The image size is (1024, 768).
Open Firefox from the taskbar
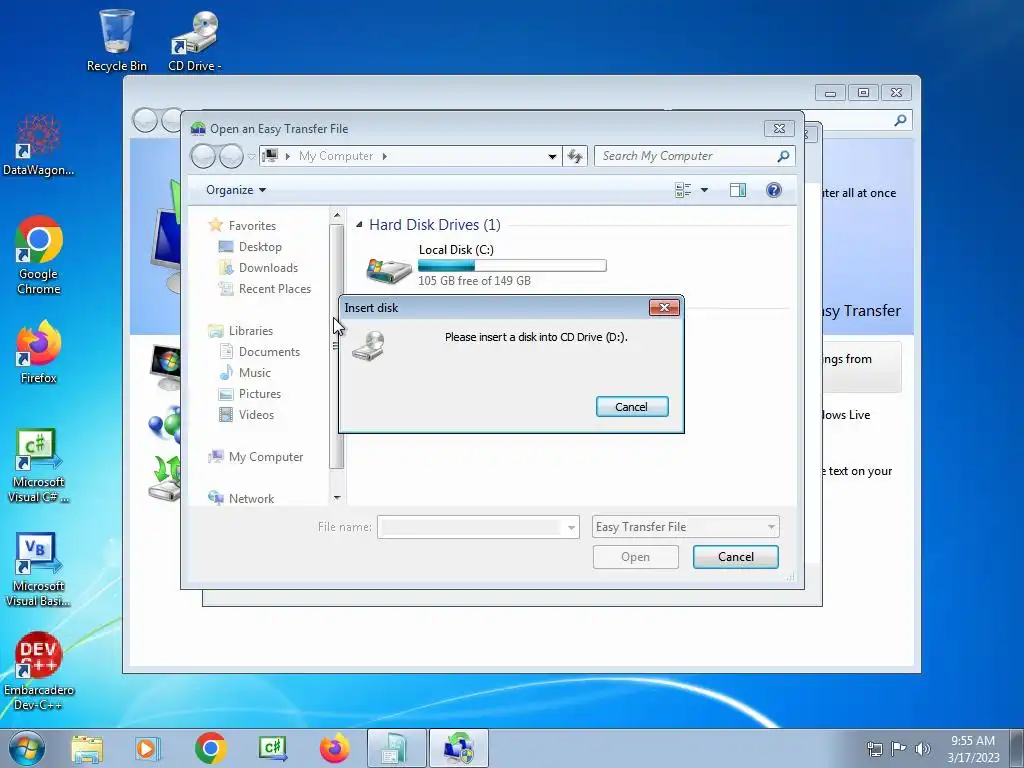point(334,748)
